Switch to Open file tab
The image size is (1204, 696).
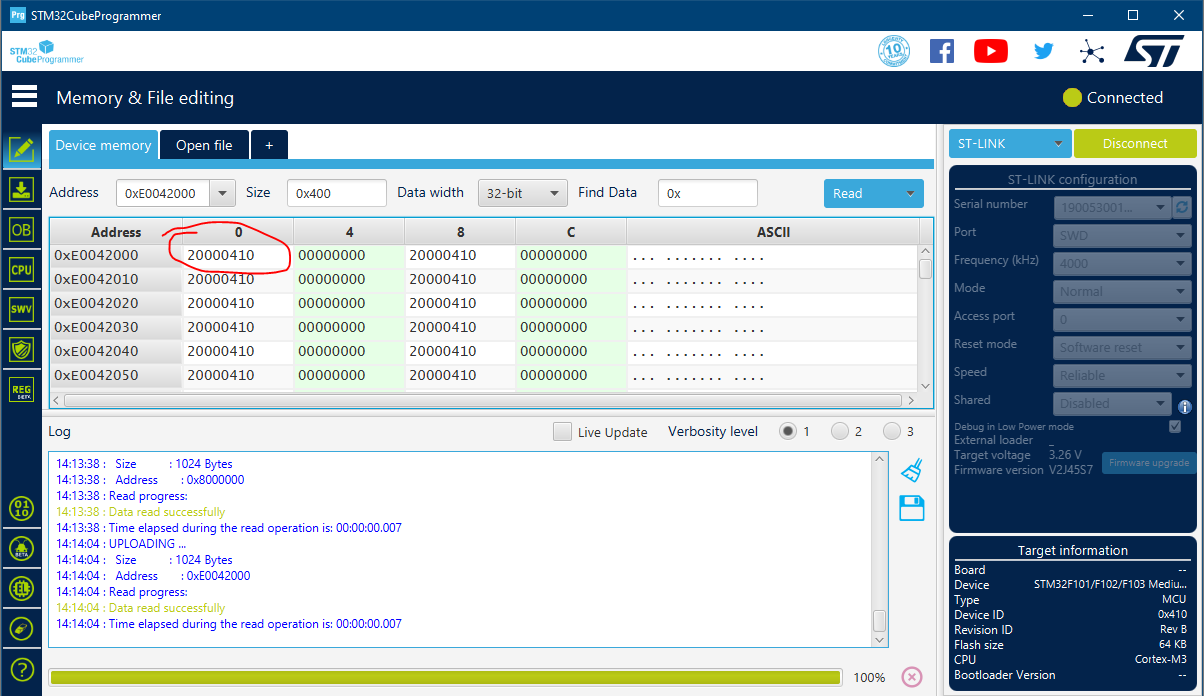pyautogui.click(x=204, y=145)
